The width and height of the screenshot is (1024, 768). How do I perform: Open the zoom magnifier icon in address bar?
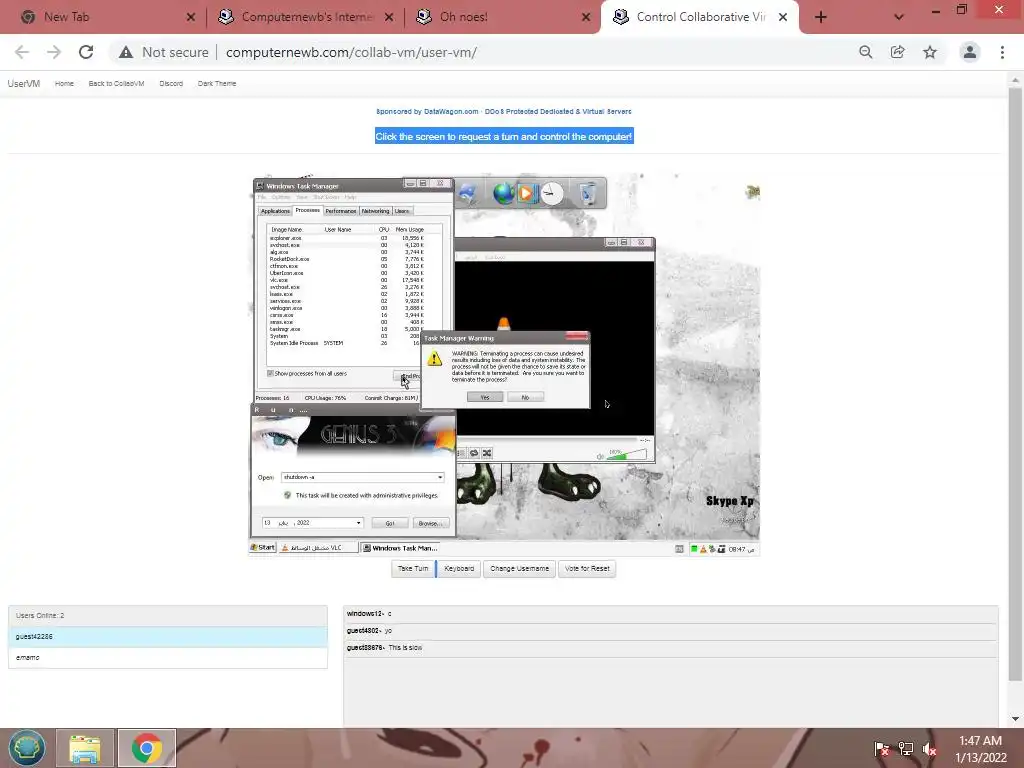point(865,52)
